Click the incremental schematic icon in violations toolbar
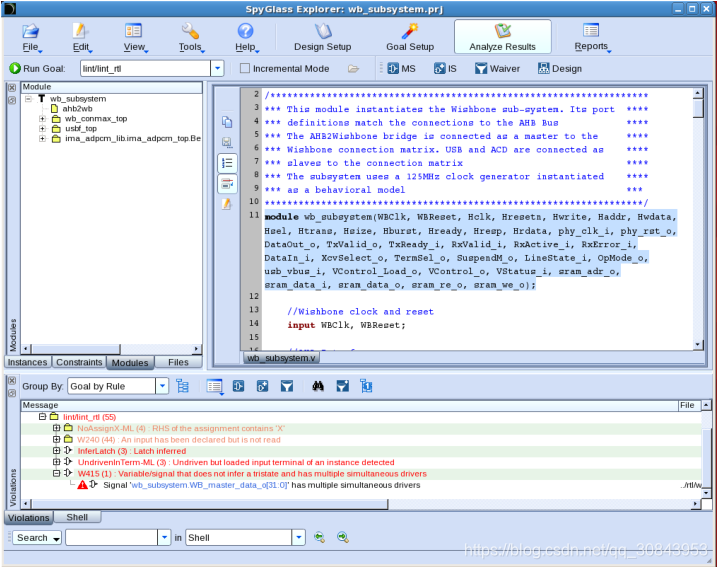The height and width of the screenshot is (569, 718). point(262,386)
